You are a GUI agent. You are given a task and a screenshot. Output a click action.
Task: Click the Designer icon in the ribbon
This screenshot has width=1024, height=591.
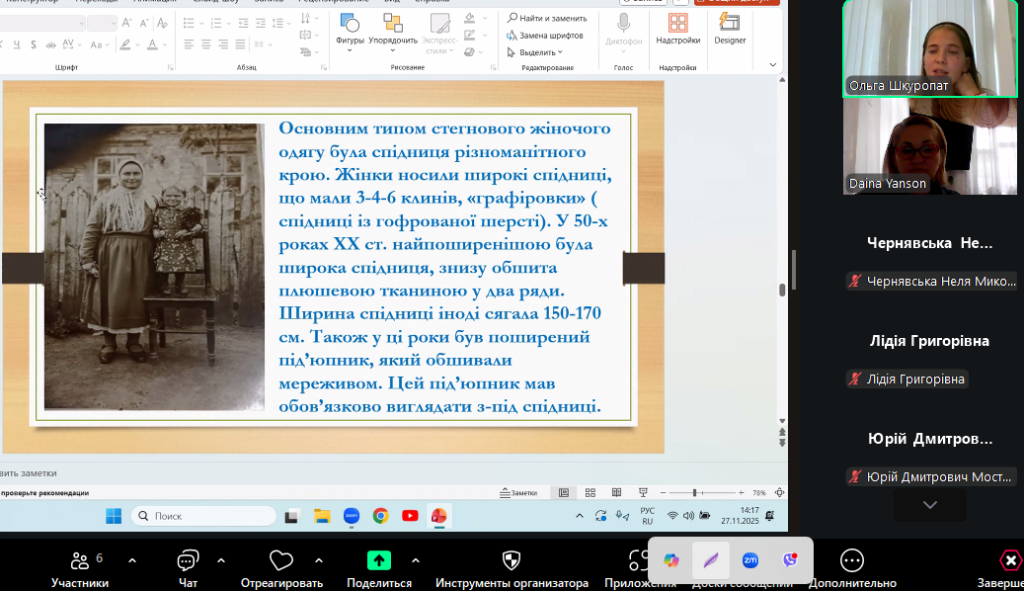coord(729,28)
